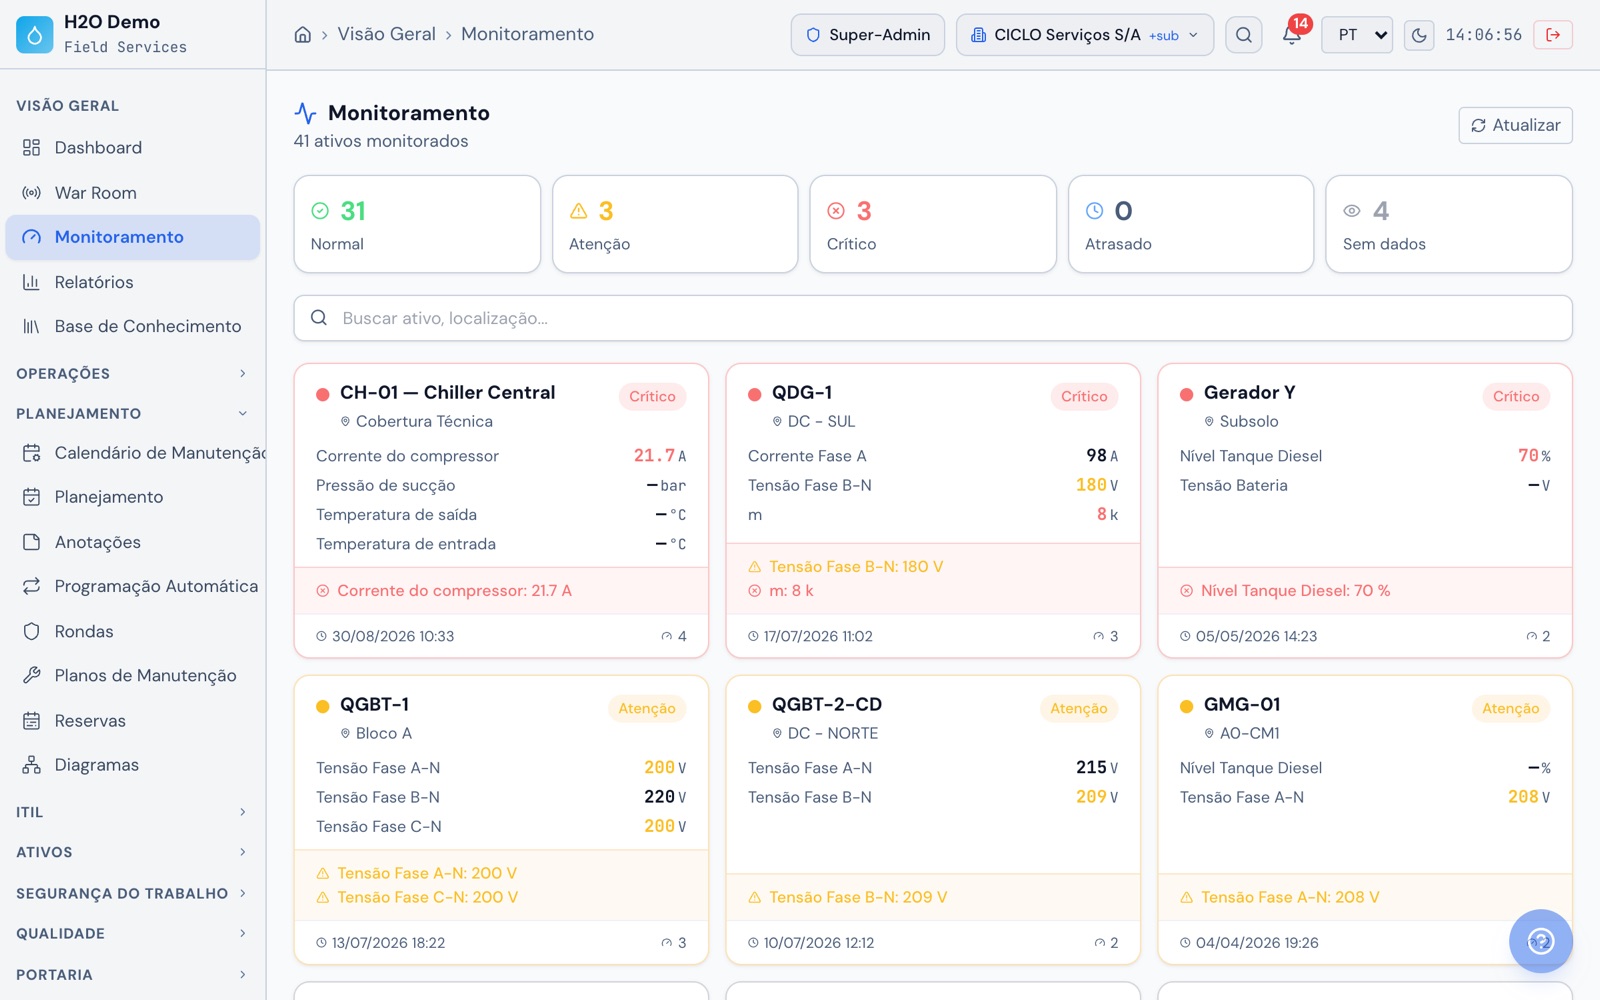Open CH-01 Chiller Central card

pos(501,510)
